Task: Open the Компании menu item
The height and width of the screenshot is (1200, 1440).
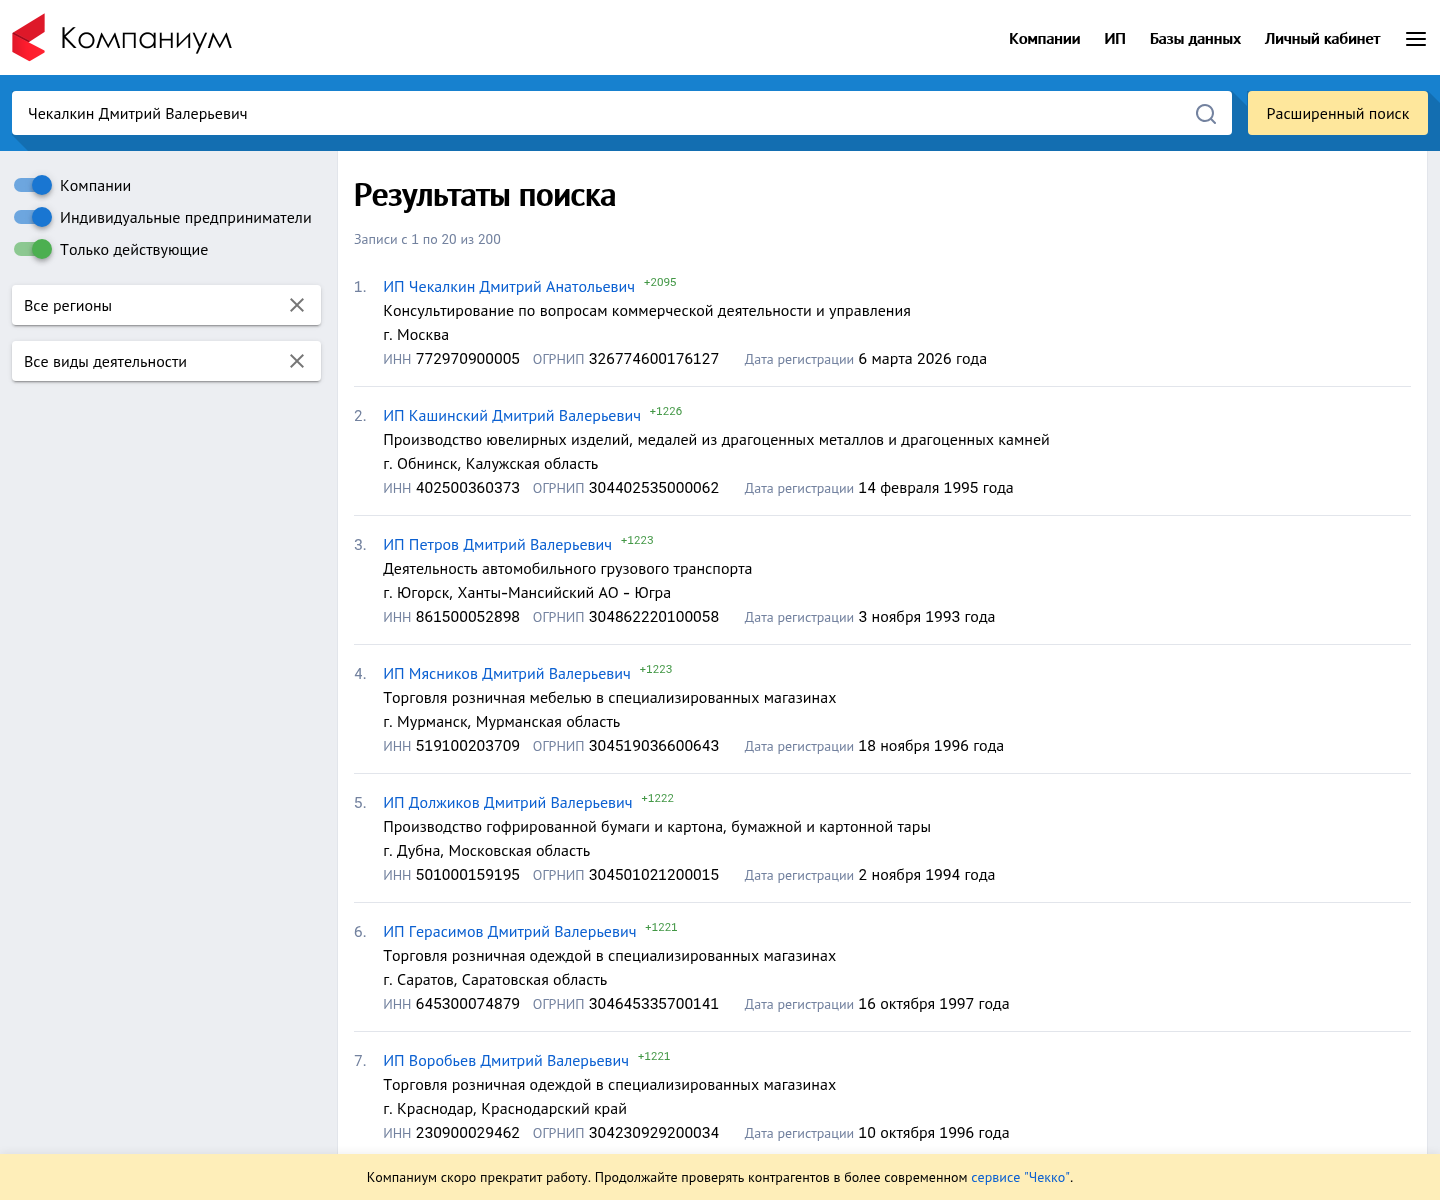Action: click(x=1044, y=39)
